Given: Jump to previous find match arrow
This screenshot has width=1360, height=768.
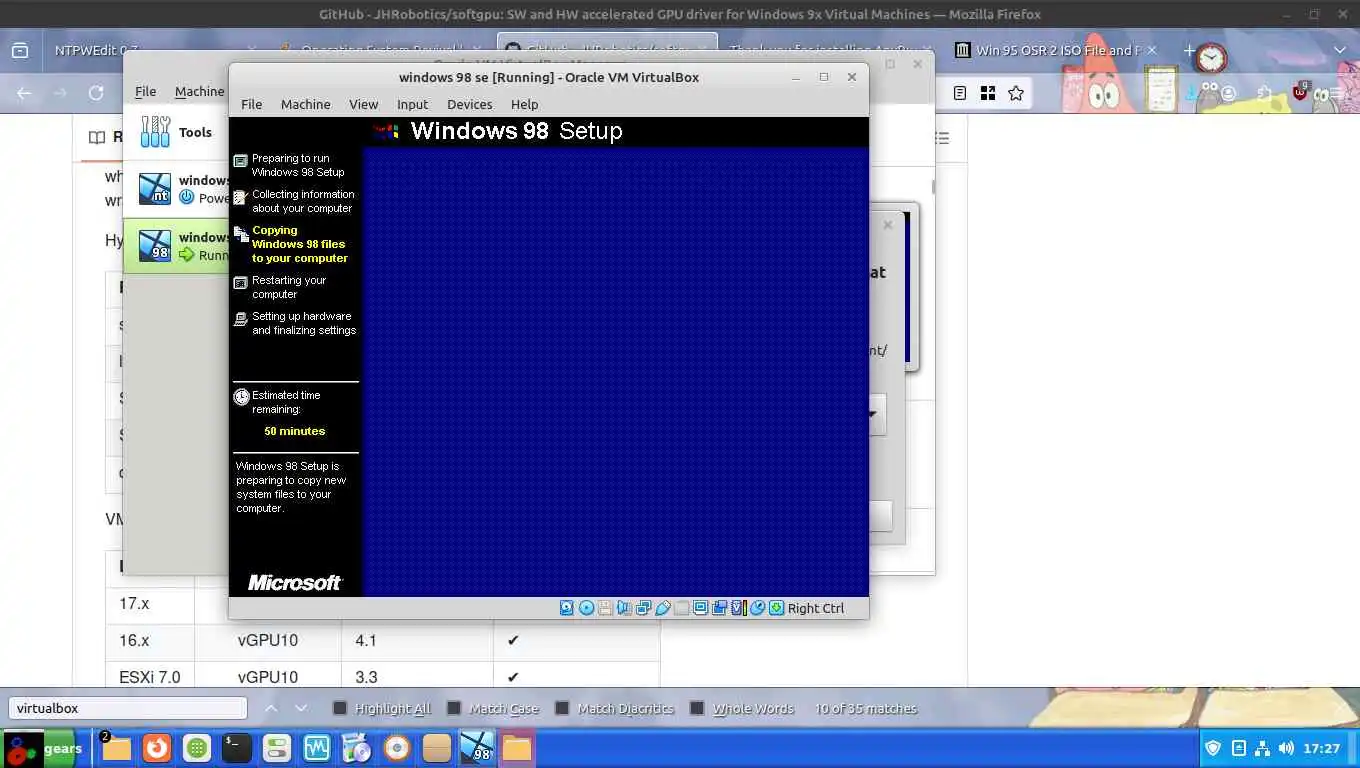Looking at the screenshot, I should 271,708.
